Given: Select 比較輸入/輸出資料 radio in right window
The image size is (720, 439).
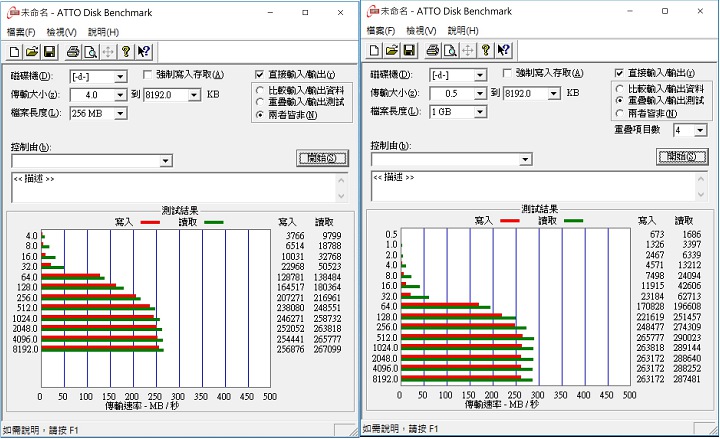Looking at the screenshot, I should 619,89.
